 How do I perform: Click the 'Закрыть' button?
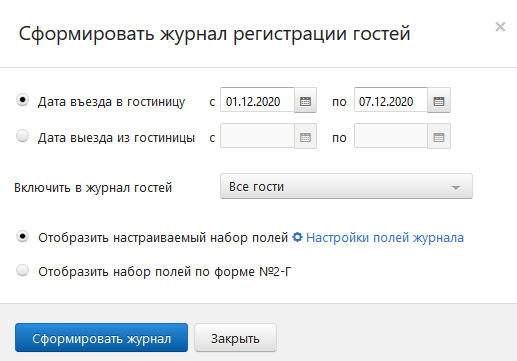click(x=235, y=337)
